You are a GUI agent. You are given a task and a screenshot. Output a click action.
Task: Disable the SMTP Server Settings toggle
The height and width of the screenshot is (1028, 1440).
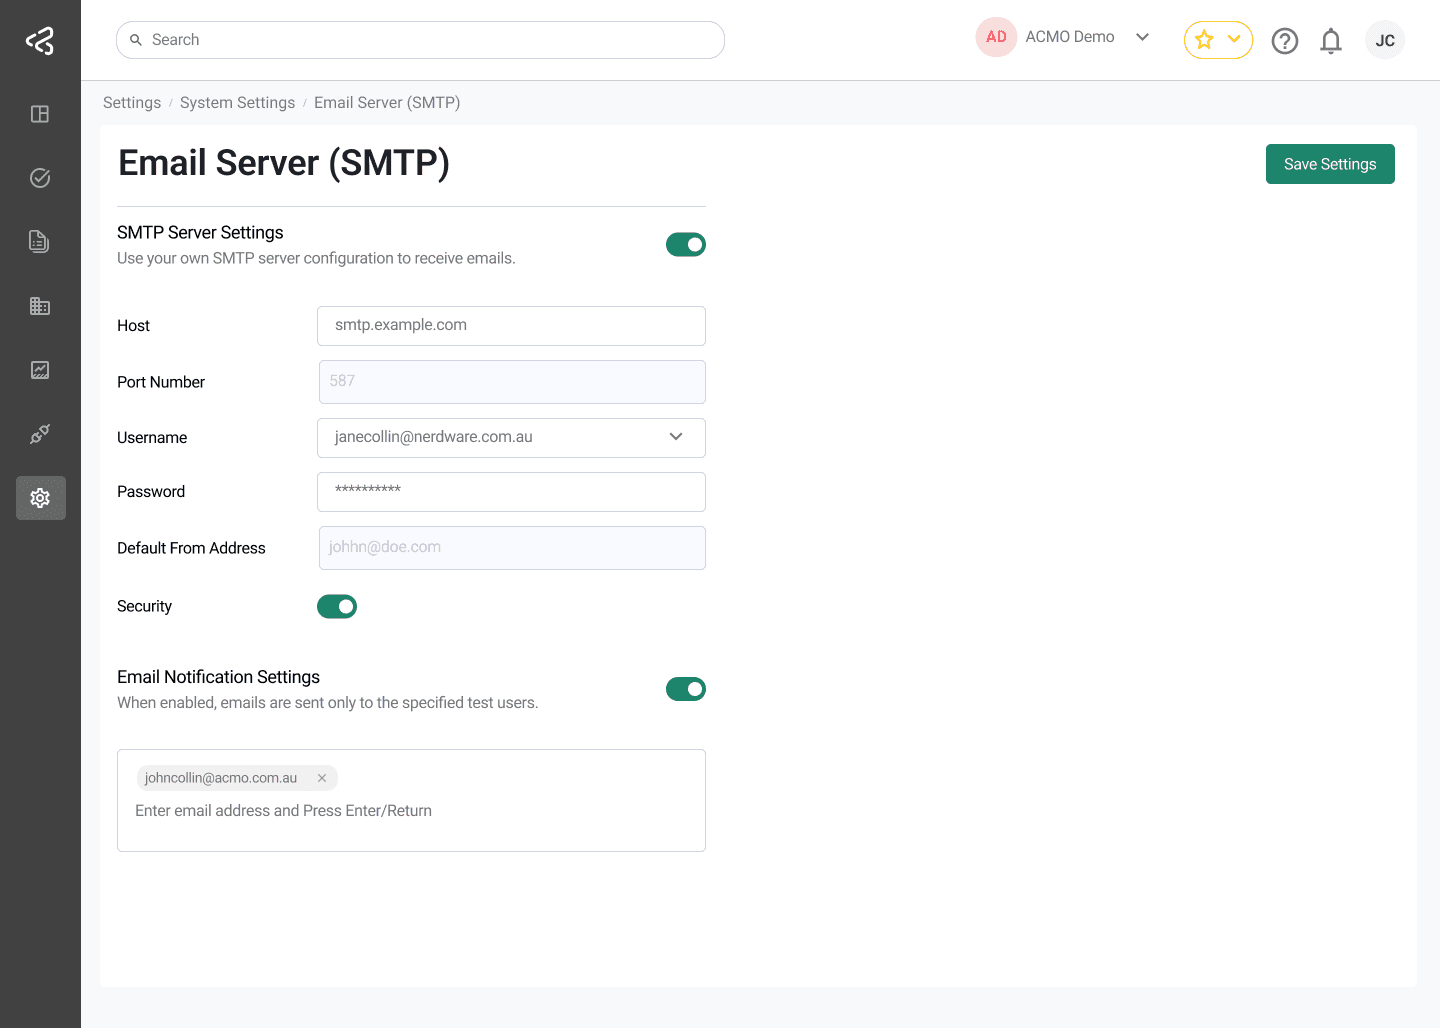click(x=686, y=243)
